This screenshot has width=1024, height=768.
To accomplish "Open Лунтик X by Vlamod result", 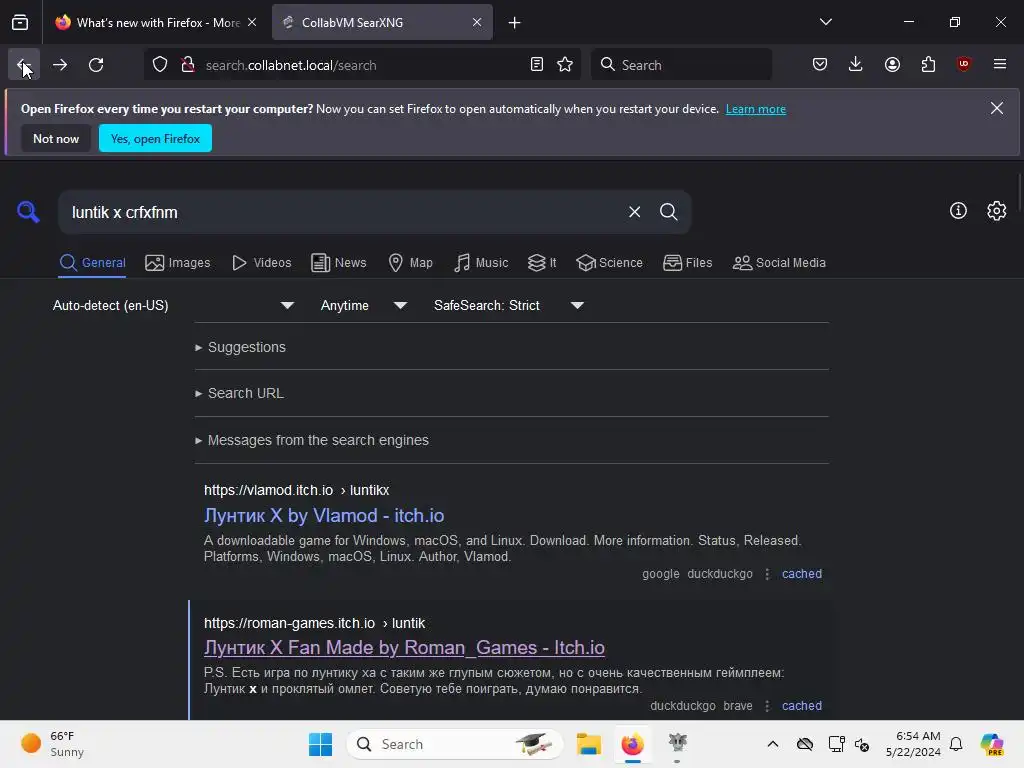I will click(324, 516).
